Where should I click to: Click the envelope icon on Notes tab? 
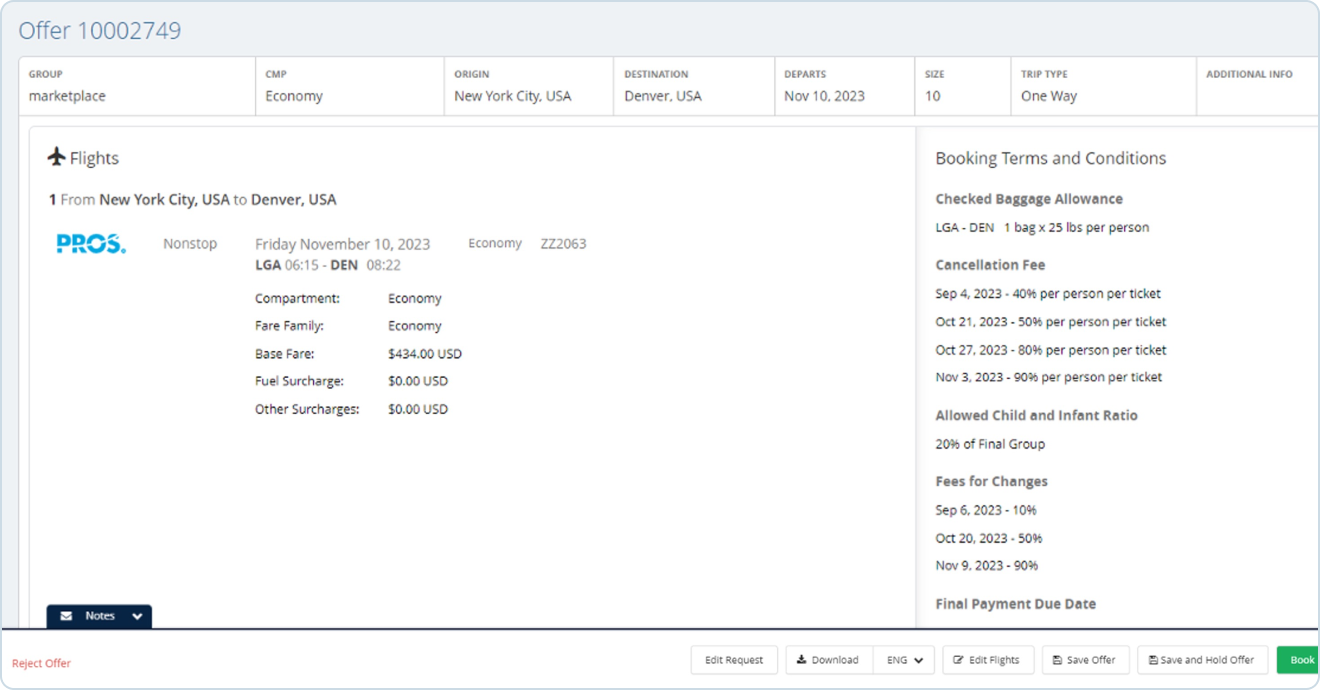coord(66,616)
